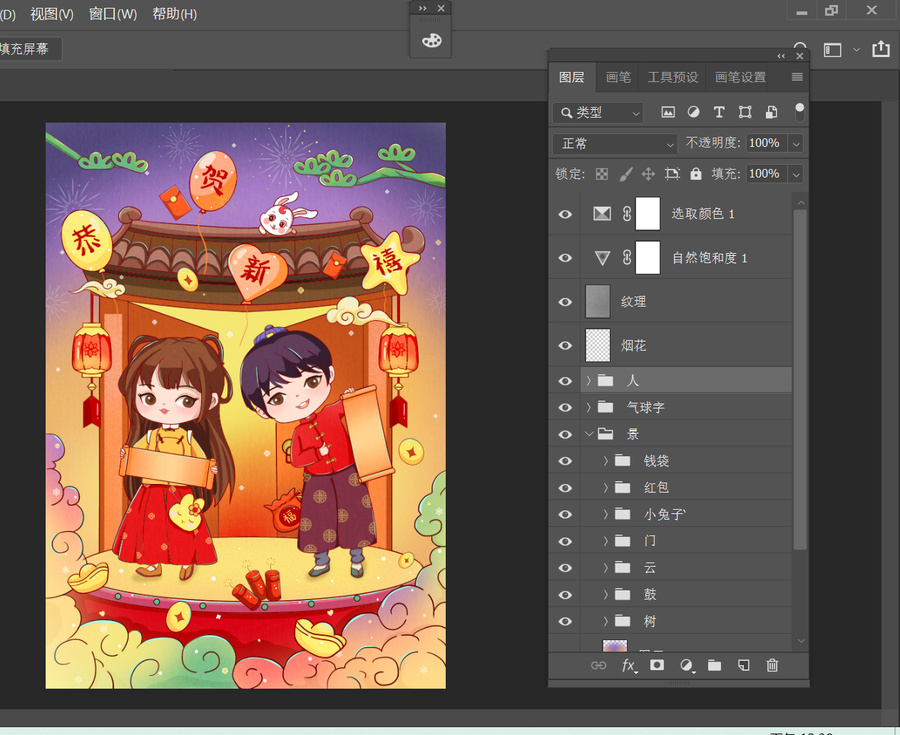
Task: Lock layer position icon
Action: [x=648, y=174]
